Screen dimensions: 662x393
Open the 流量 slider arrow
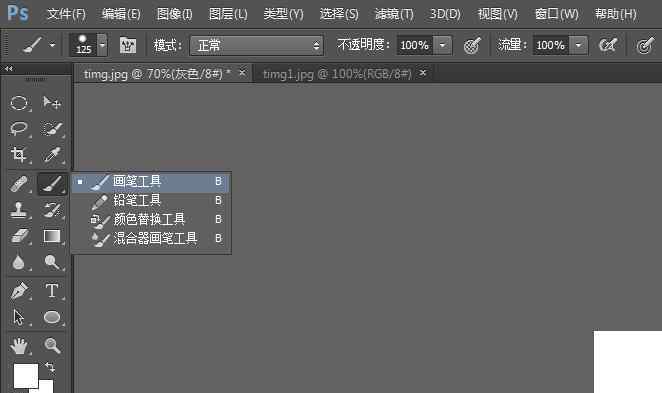coord(578,45)
